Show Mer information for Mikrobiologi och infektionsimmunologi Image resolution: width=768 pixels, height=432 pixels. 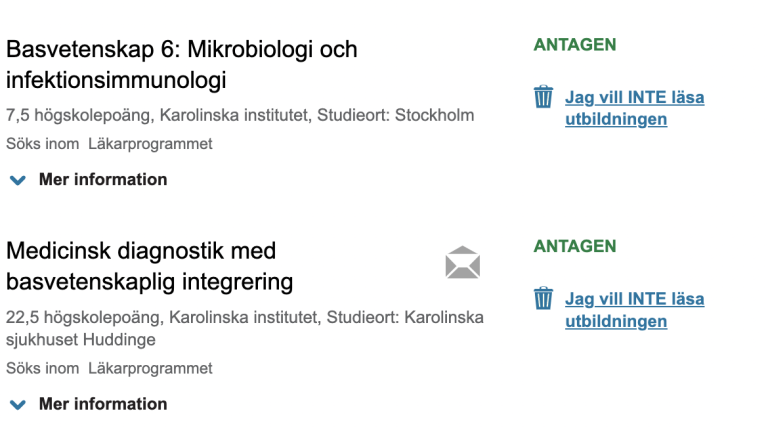pyautogui.click(x=103, y=179)
